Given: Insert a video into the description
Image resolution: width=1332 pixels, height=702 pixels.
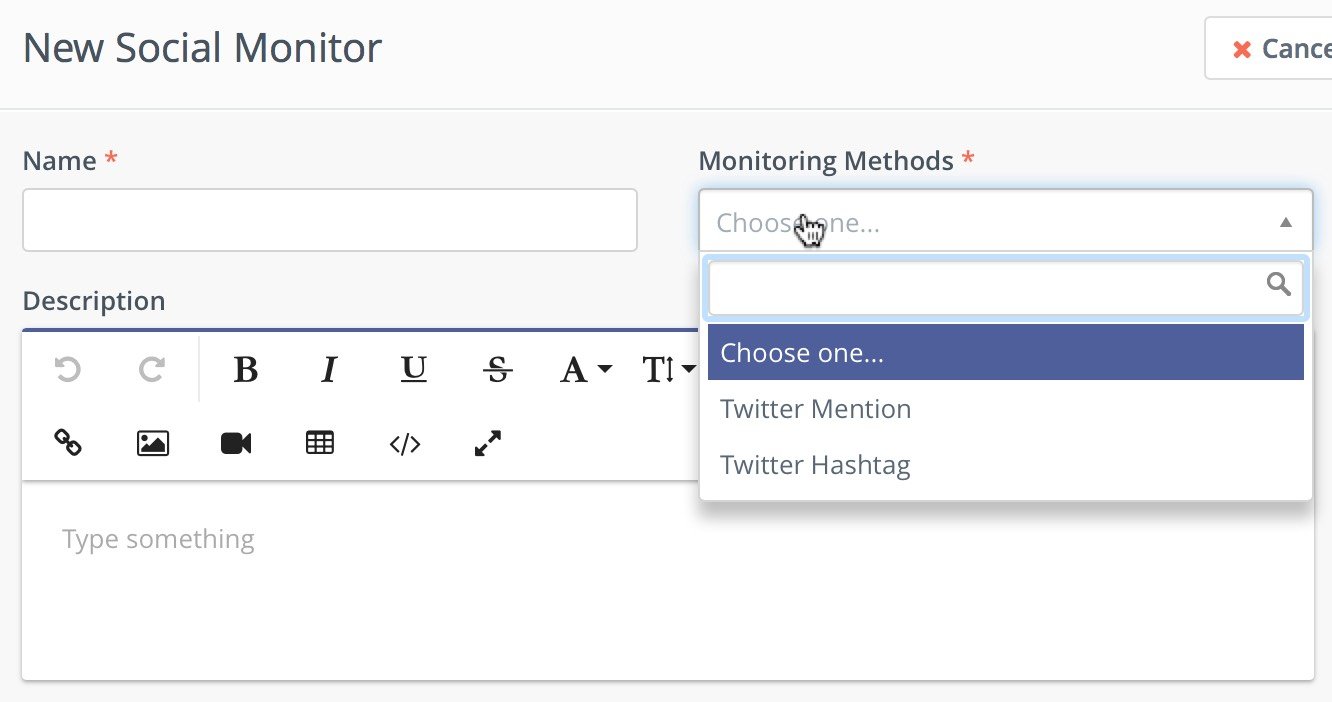Looking at the screenshot, I should coord(236,443).
